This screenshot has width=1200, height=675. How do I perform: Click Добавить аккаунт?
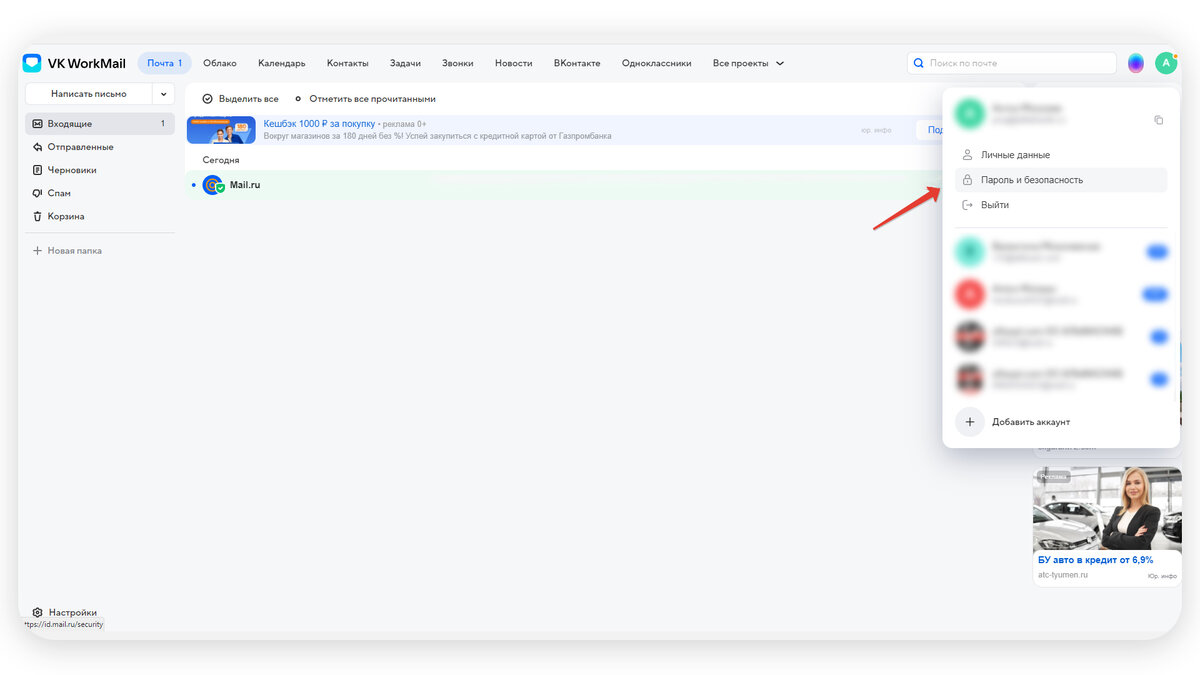coord(1030,422)
